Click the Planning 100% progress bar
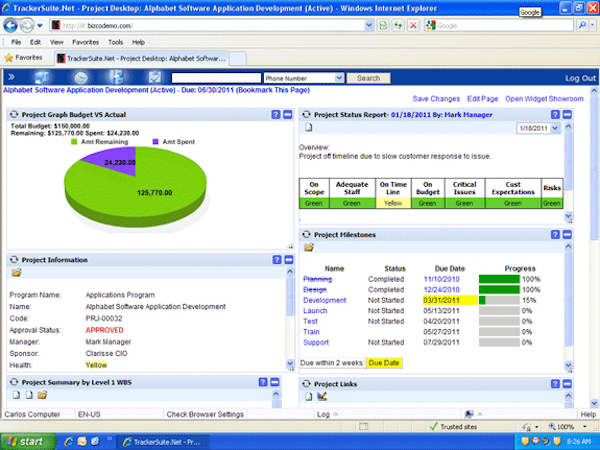Image resolution: width=600 pixels, height=450 pixels. (x=499, y=279)
